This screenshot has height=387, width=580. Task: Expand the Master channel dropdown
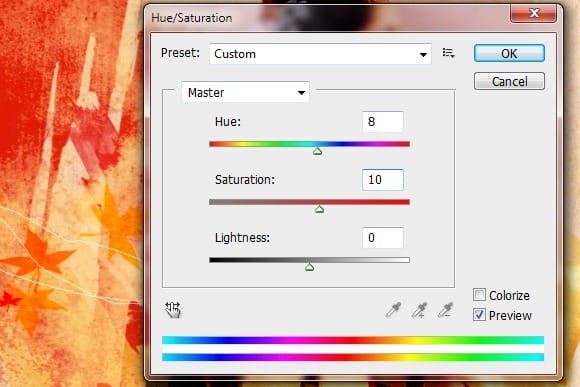coord(245,92)
